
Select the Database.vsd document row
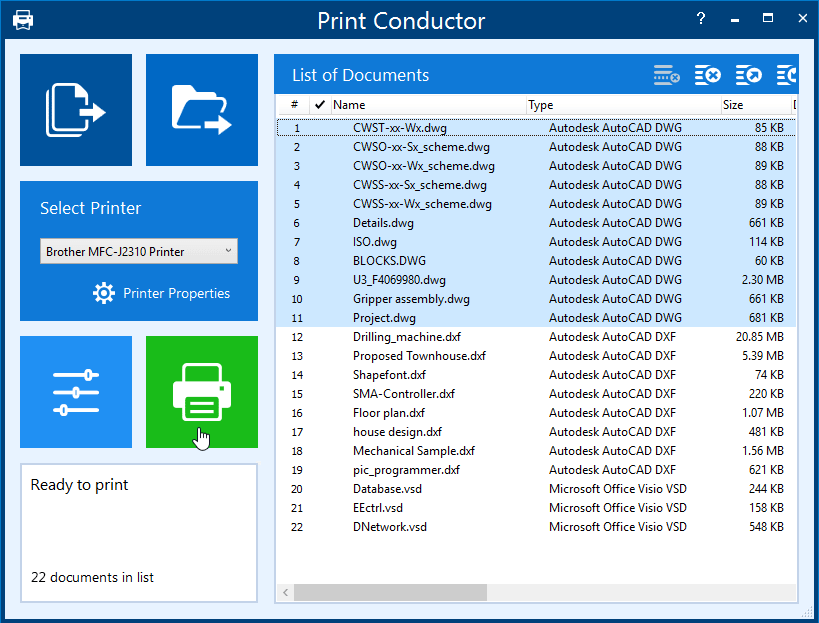click(390, 489)
